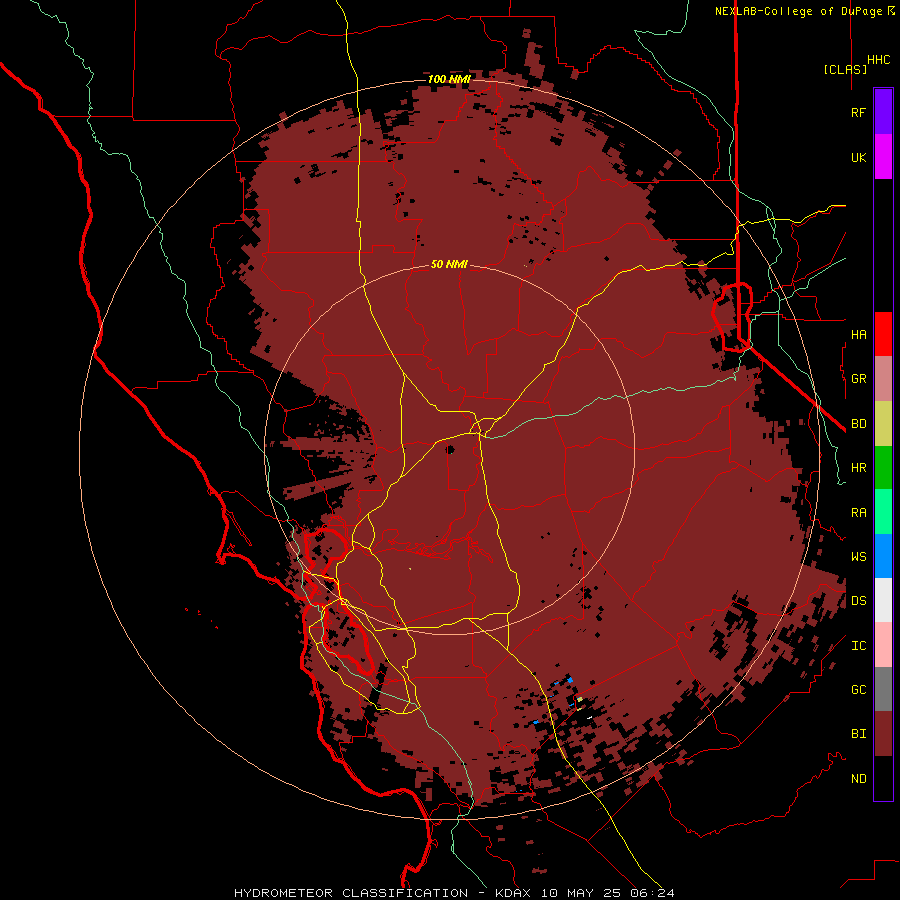The image size is (900, 900).
Task: Click the 50 NMI range ring label
Action: pyautogui.click(x=449, y=264)
